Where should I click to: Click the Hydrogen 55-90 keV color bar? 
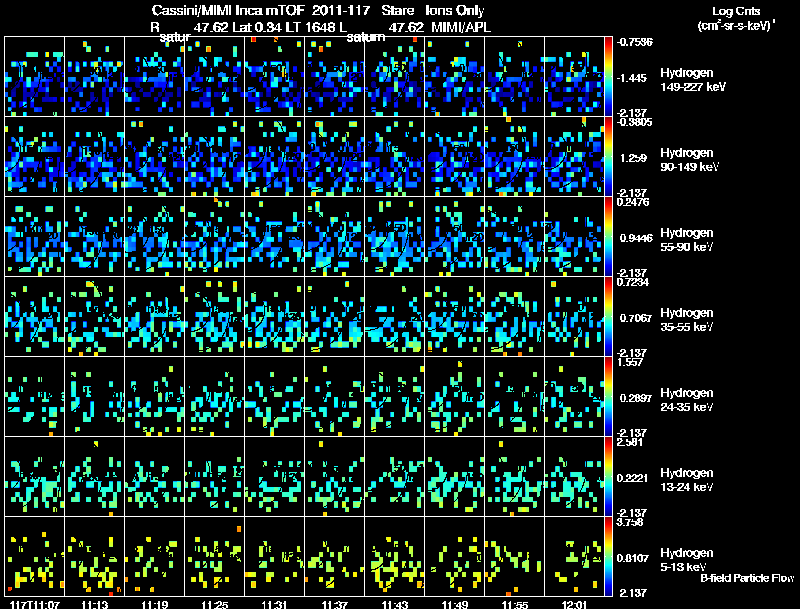[x=608, y=237]
